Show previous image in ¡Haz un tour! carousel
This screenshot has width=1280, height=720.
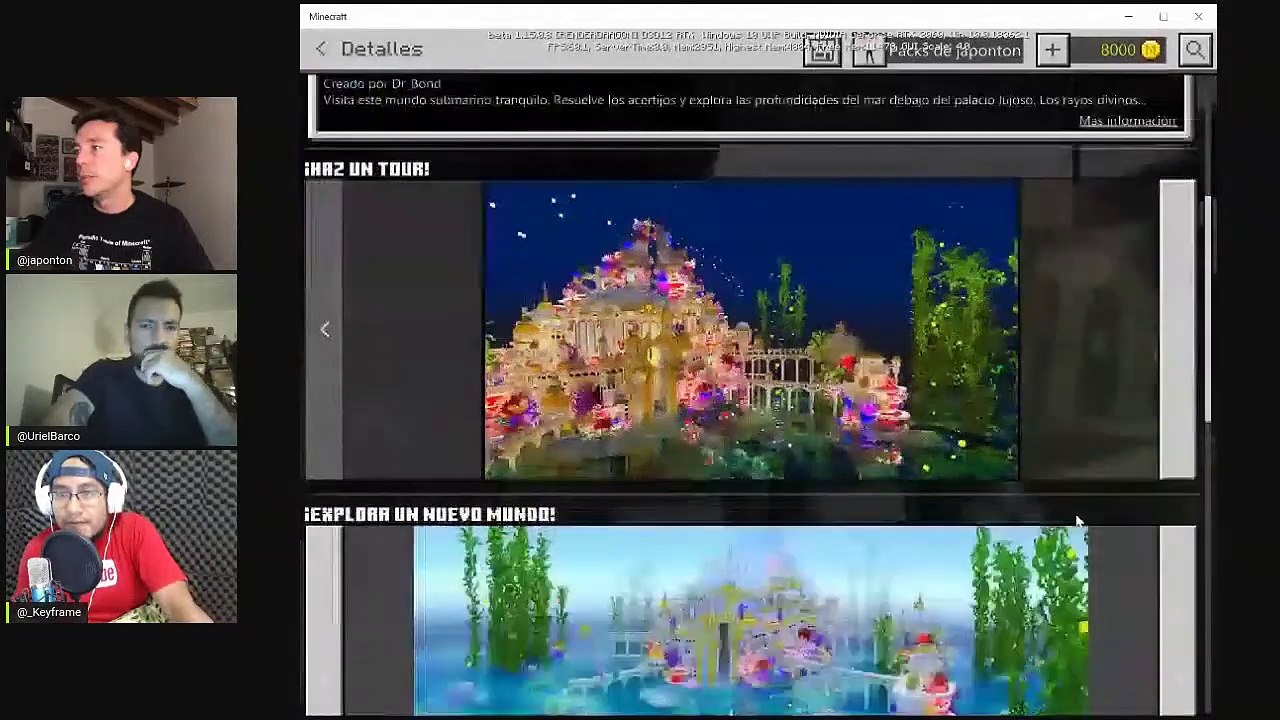(x=324, y=330)
